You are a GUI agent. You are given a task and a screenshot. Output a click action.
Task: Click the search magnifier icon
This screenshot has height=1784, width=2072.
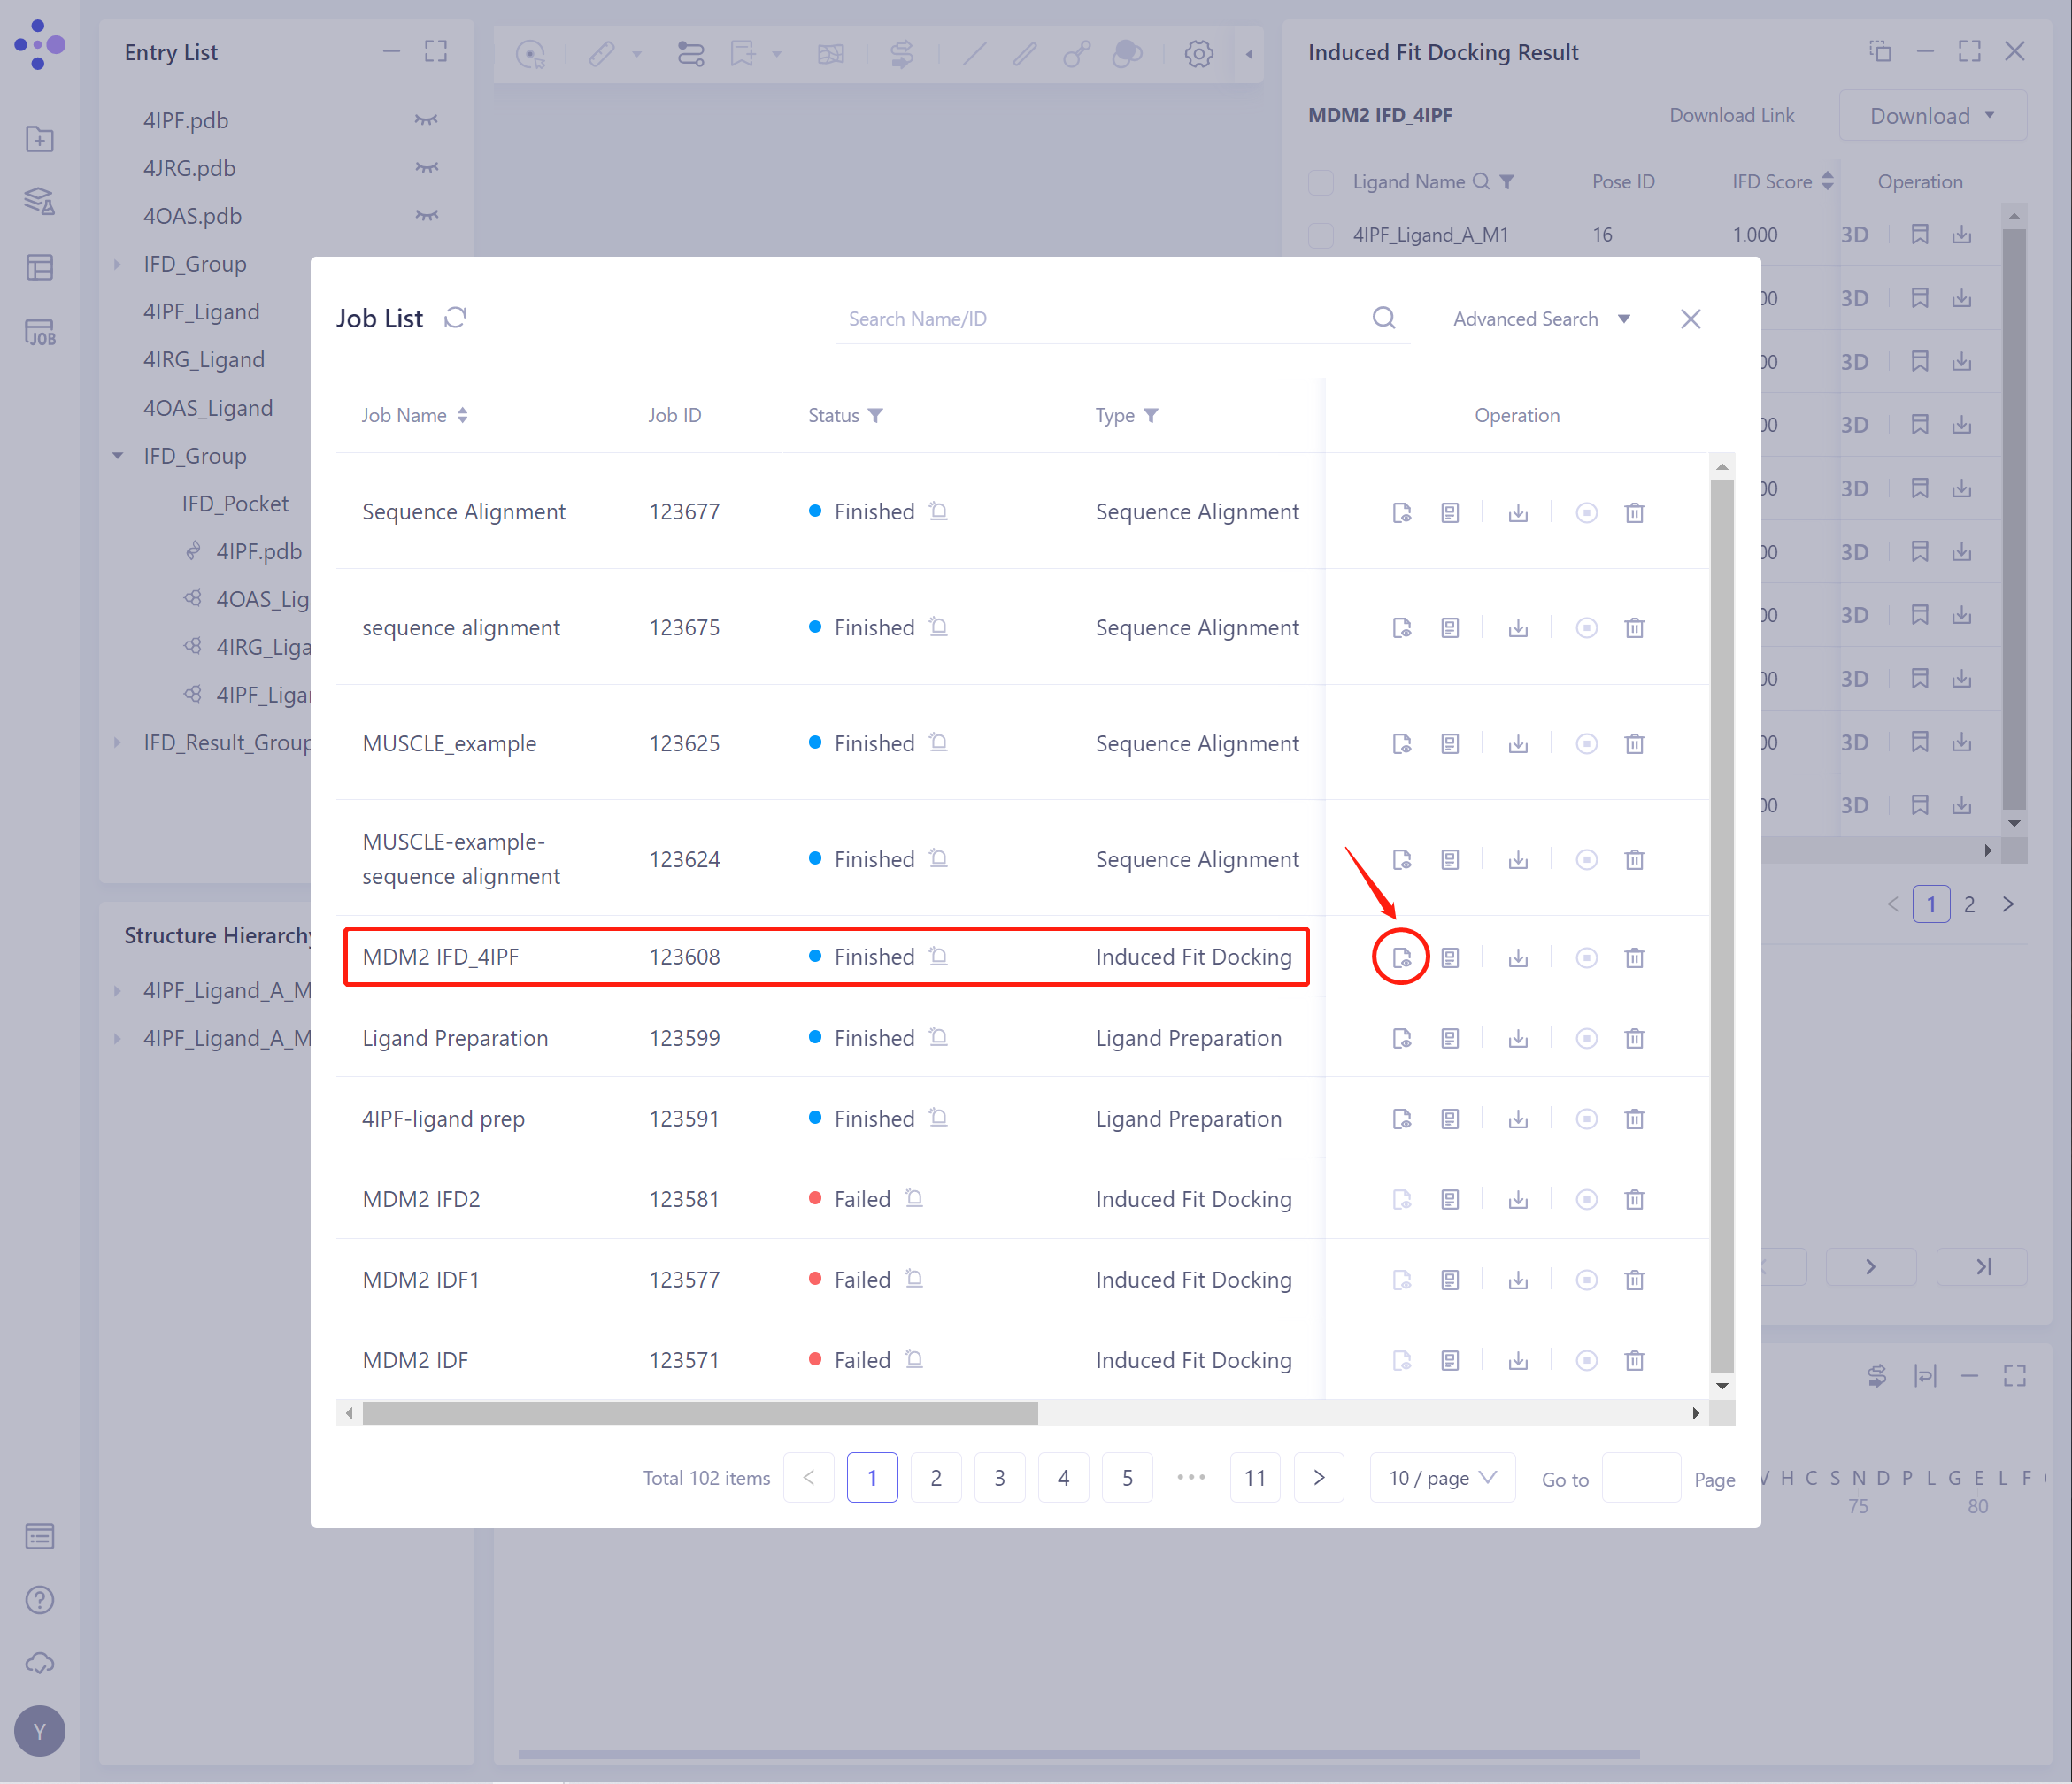[1383, 318]
